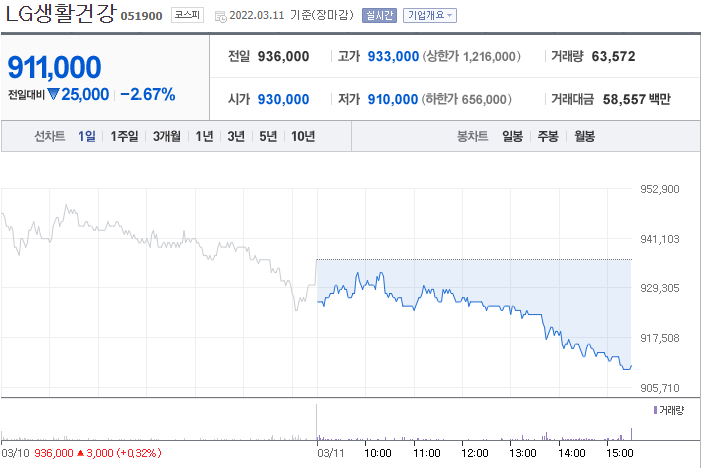The width and height of the screenshot is (701, 468).
Task: Click the 952,900 y-axis label
Action: click(x=659, y=189)
